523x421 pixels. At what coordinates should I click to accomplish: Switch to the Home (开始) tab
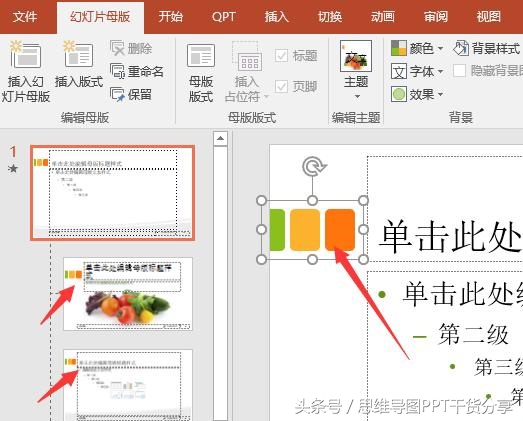(x=170, y=17)
